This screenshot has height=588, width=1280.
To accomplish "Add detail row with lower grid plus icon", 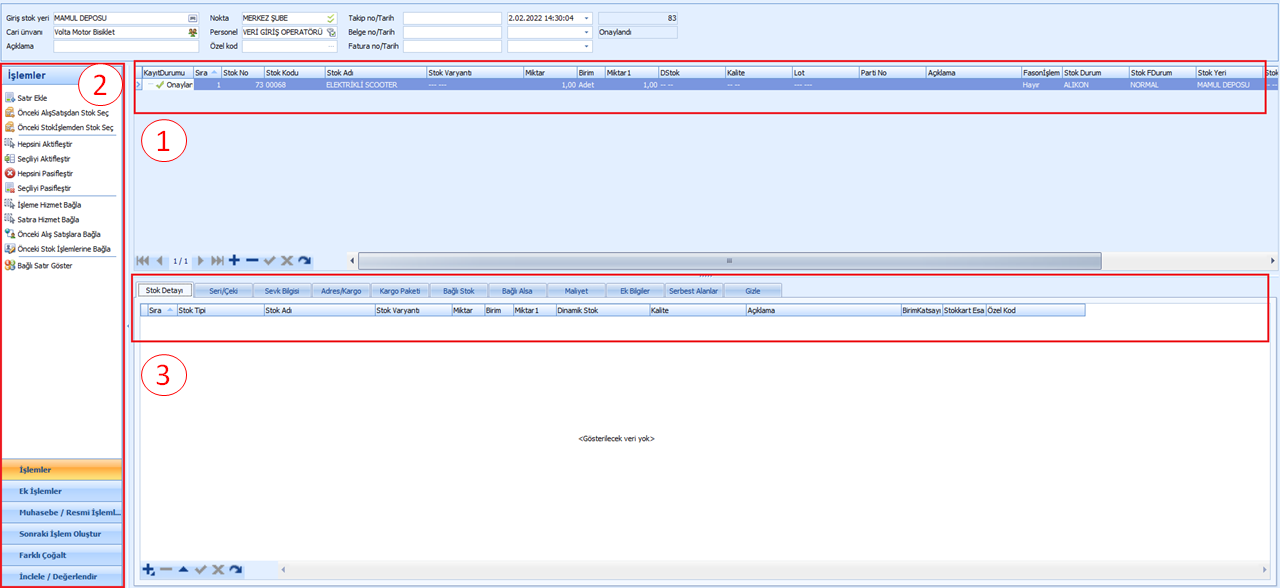I will pyautogui.click(x=149, y=569).
